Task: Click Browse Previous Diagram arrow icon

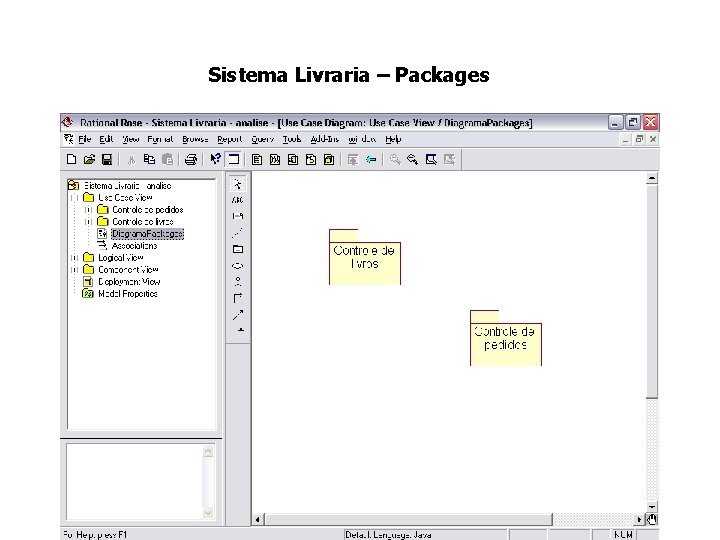Action: pos(371,159)
